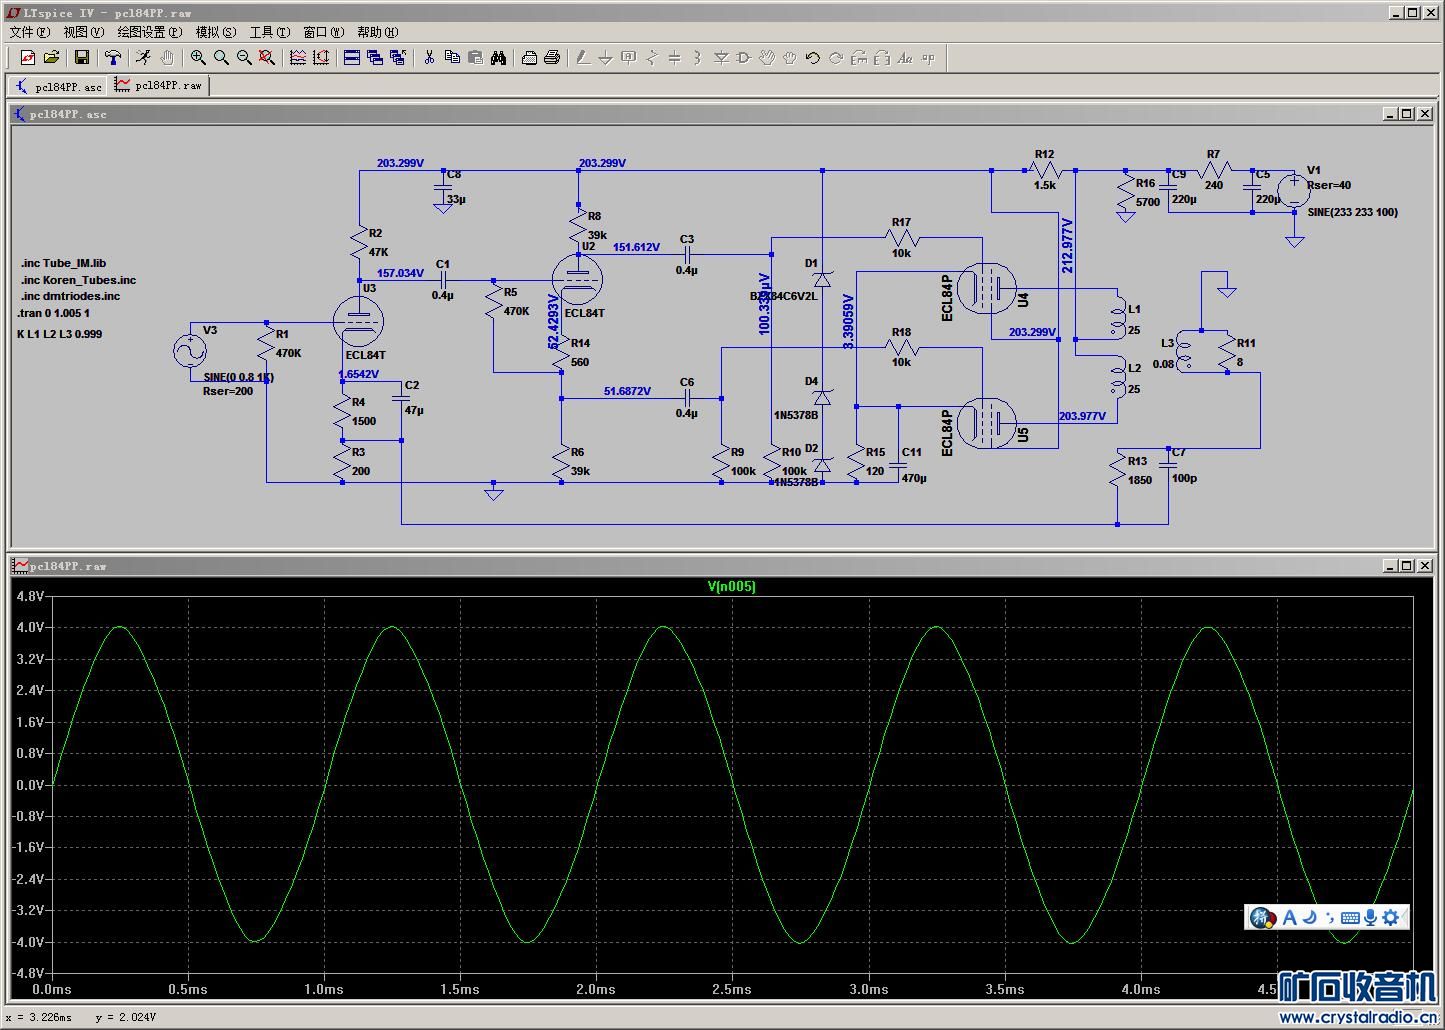Click the IME microphone voice input icon
The height and width of the screenshot is (1030, 1445).
pos(1370,917)
